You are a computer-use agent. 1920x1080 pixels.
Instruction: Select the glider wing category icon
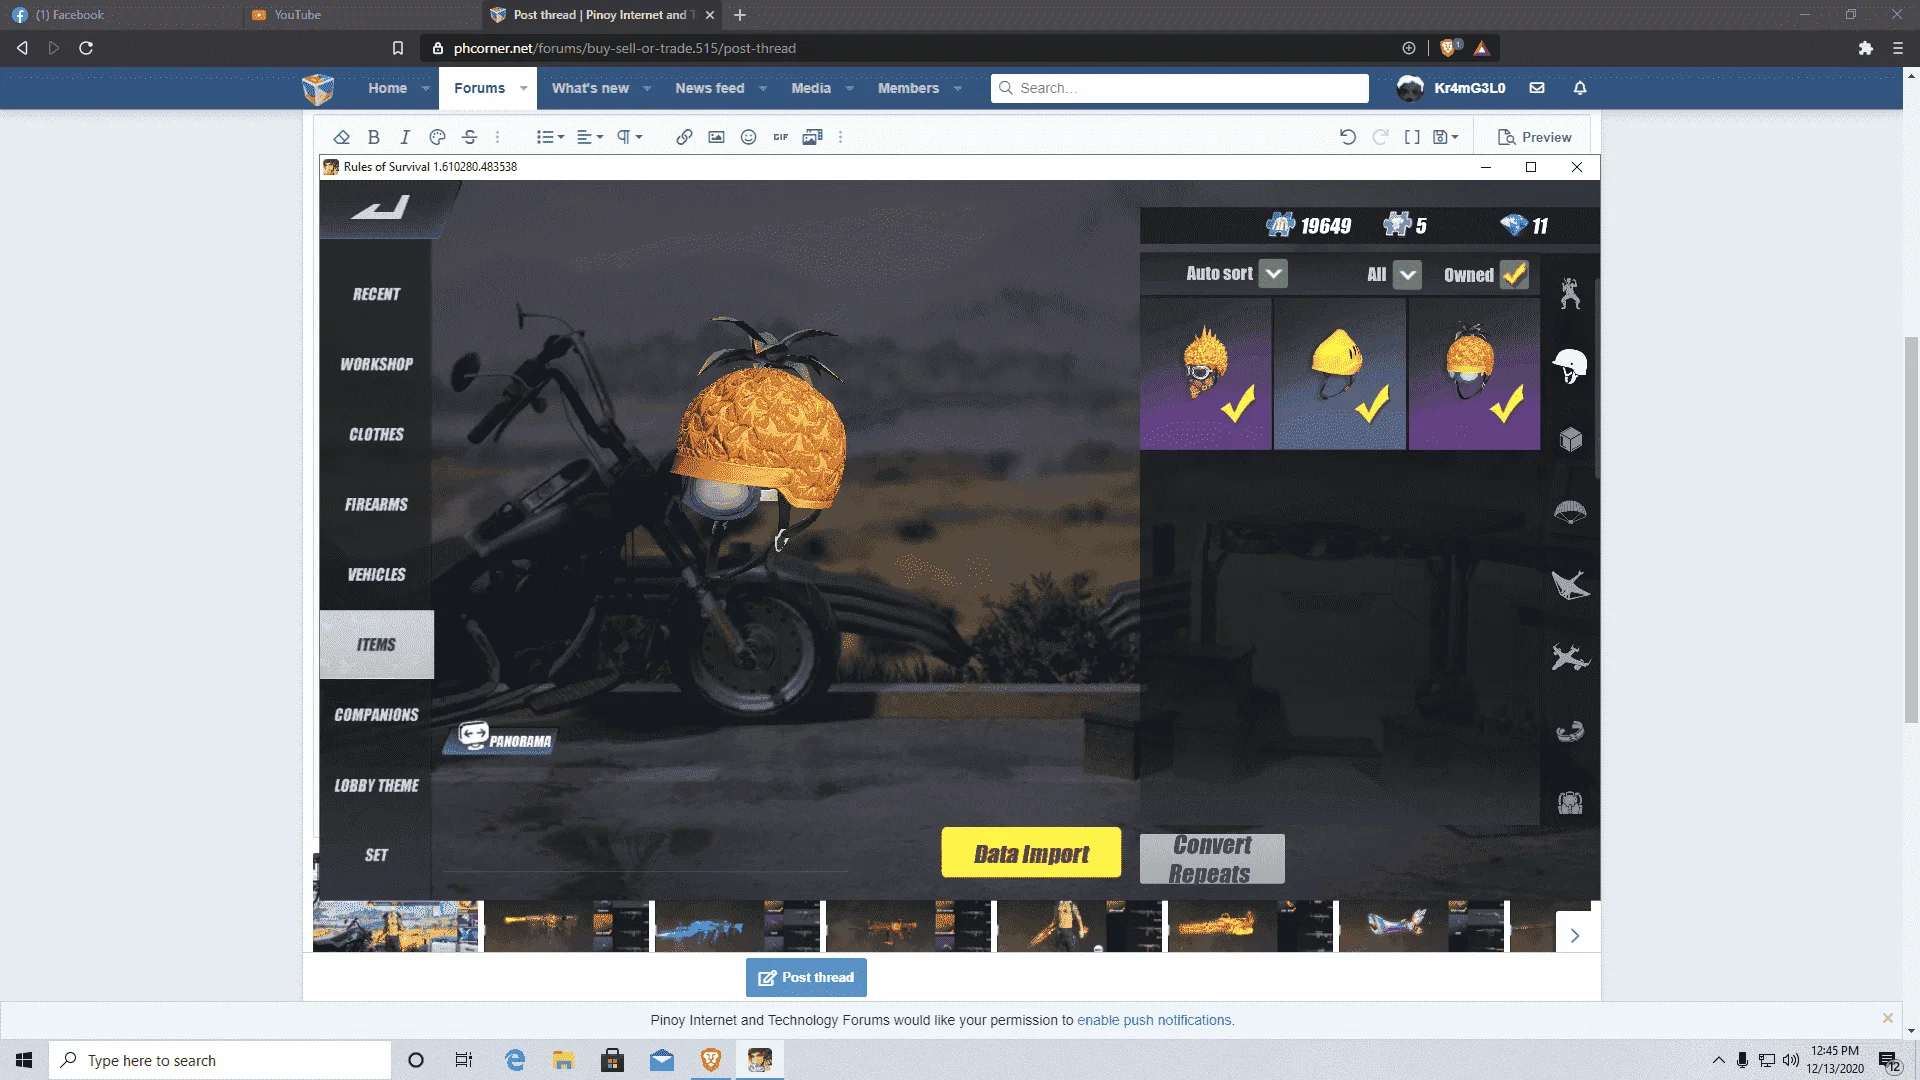click(x=1570, y=585)
